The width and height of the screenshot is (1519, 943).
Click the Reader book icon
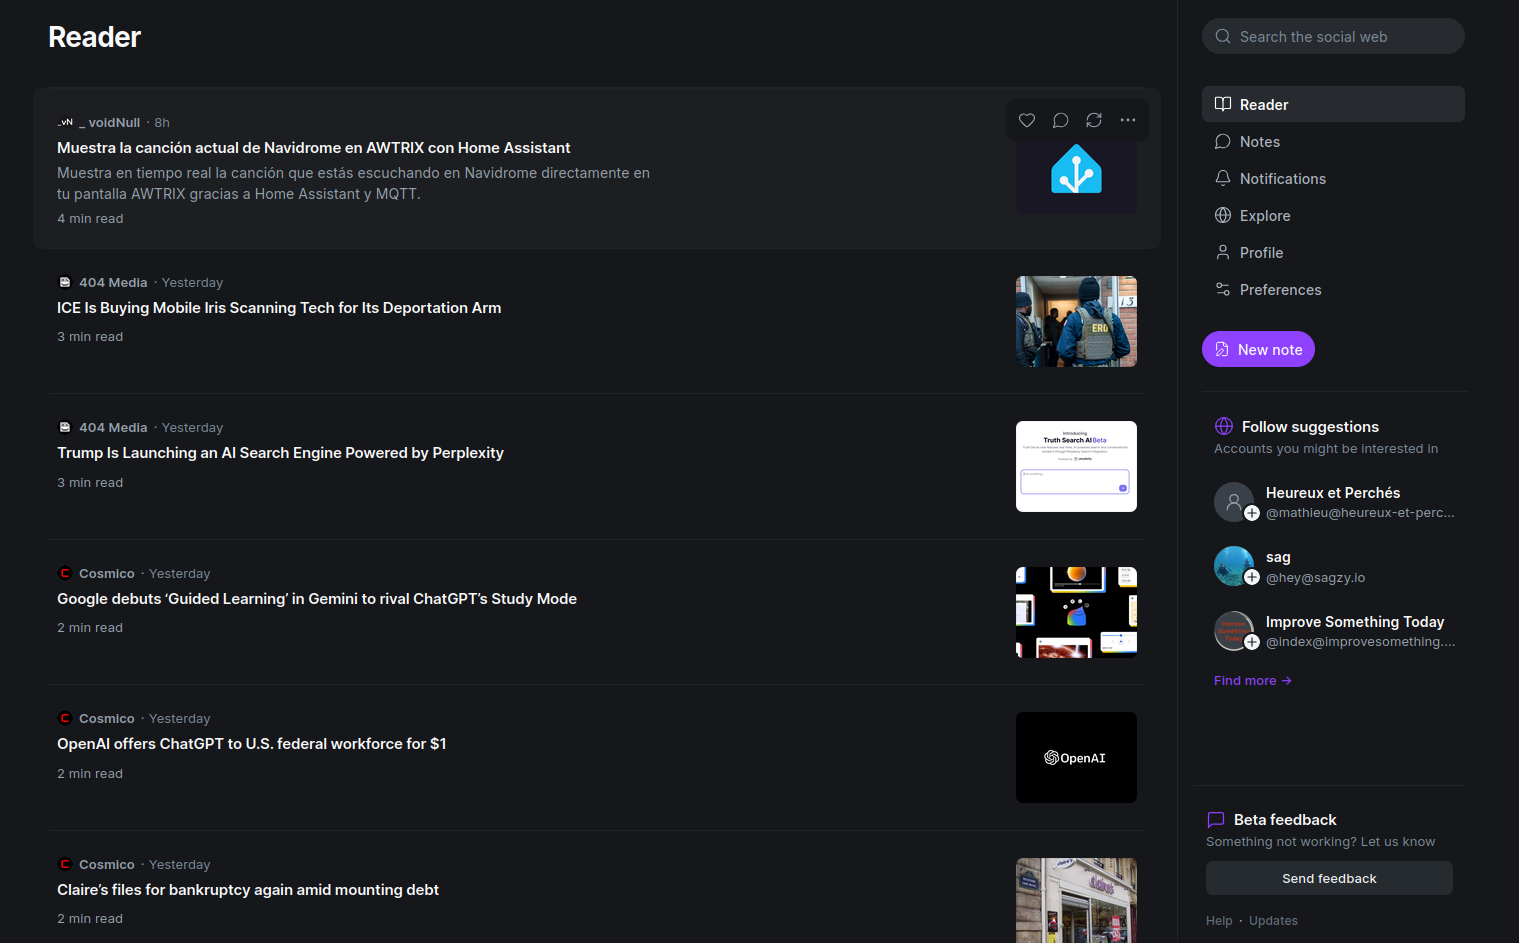coord(1223,104)
